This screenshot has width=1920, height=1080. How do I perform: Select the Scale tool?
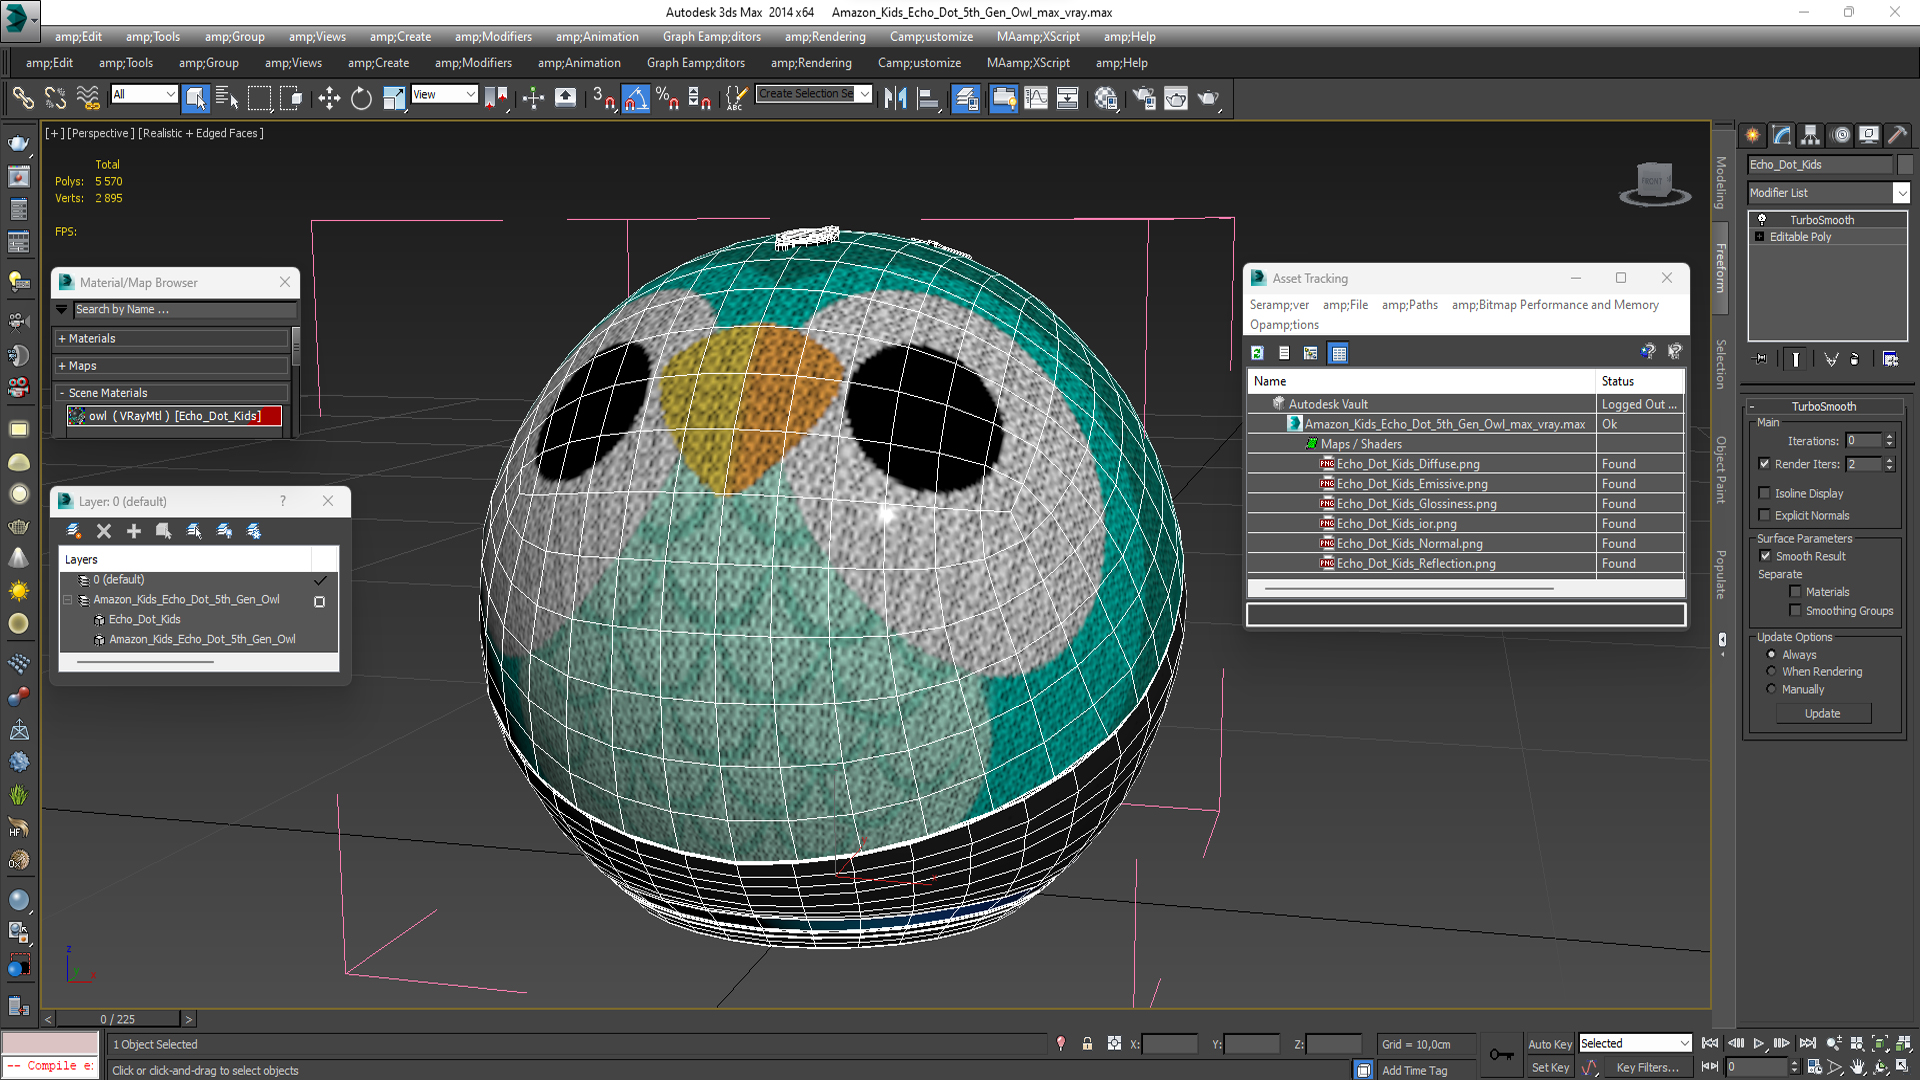pos(394,97)
